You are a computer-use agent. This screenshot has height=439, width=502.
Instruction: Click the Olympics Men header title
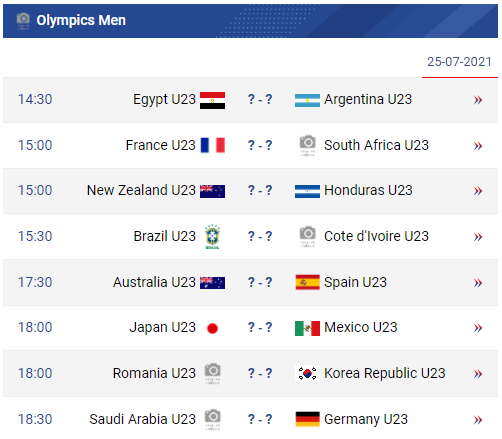81,21
